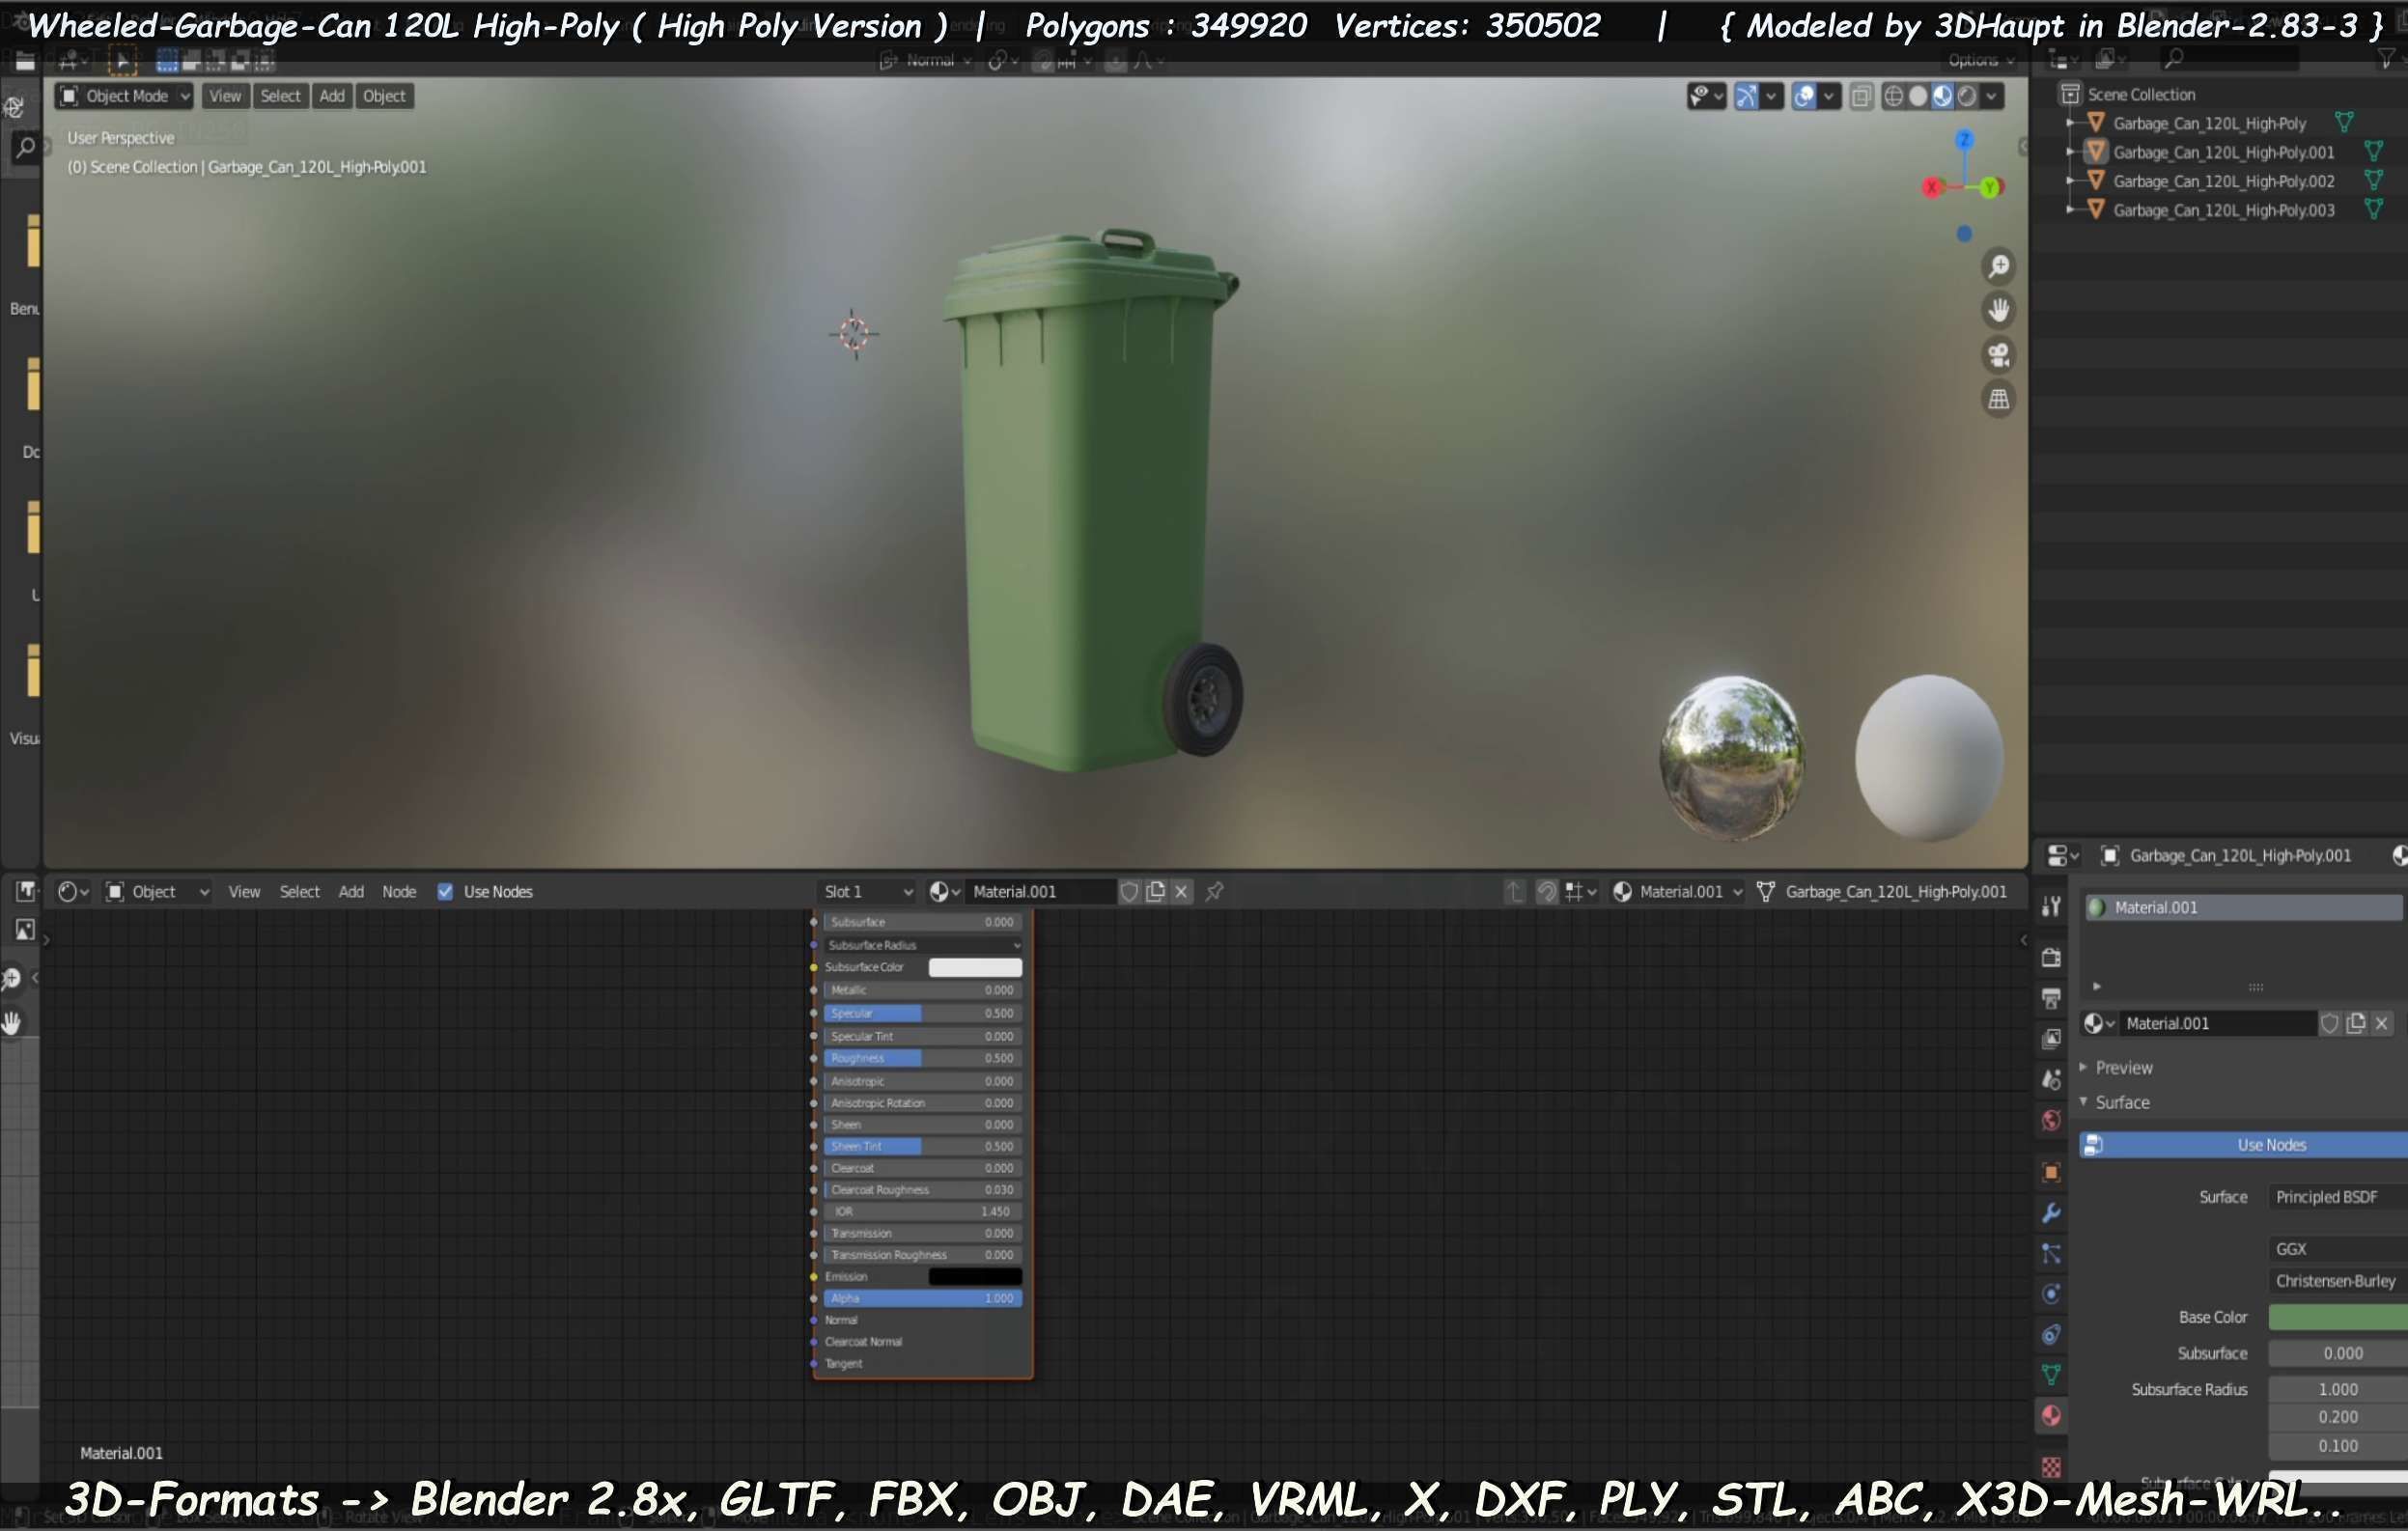Select solid viewport shading
The image size is (2408, 1531).
1917,96
